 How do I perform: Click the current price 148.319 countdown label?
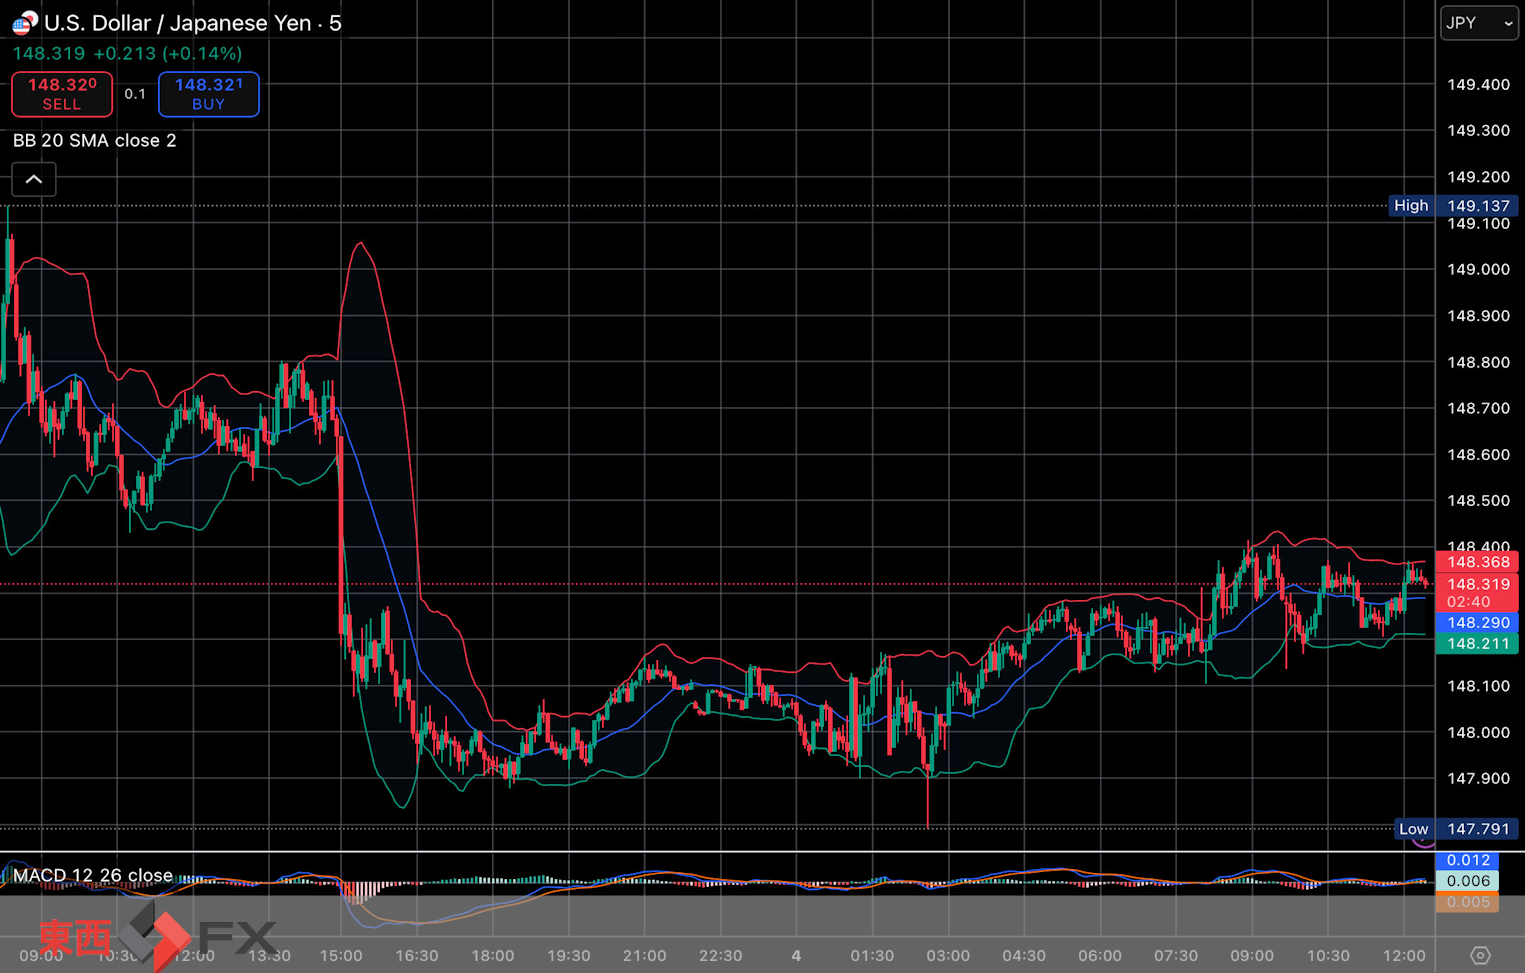1478,593
